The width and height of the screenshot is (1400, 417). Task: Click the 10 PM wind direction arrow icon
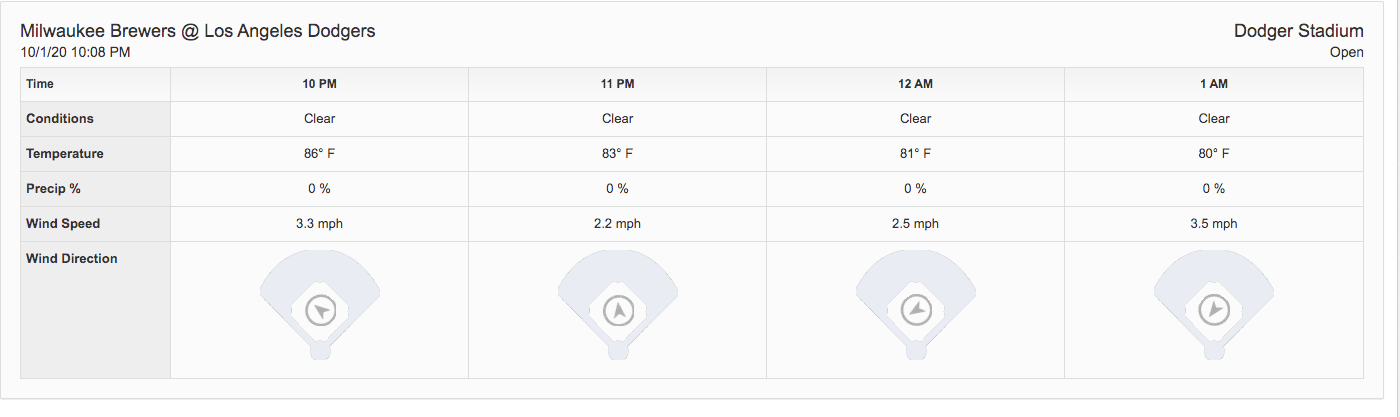pyautogui.click(x=320, y=310)
